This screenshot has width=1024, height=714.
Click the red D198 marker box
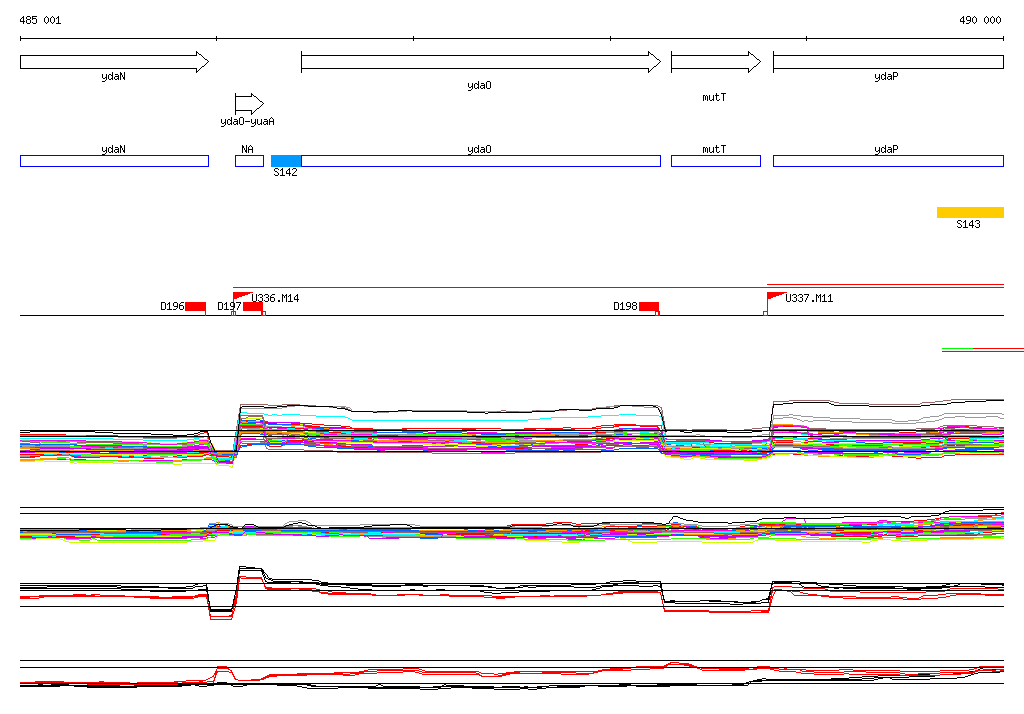[649, 307]
